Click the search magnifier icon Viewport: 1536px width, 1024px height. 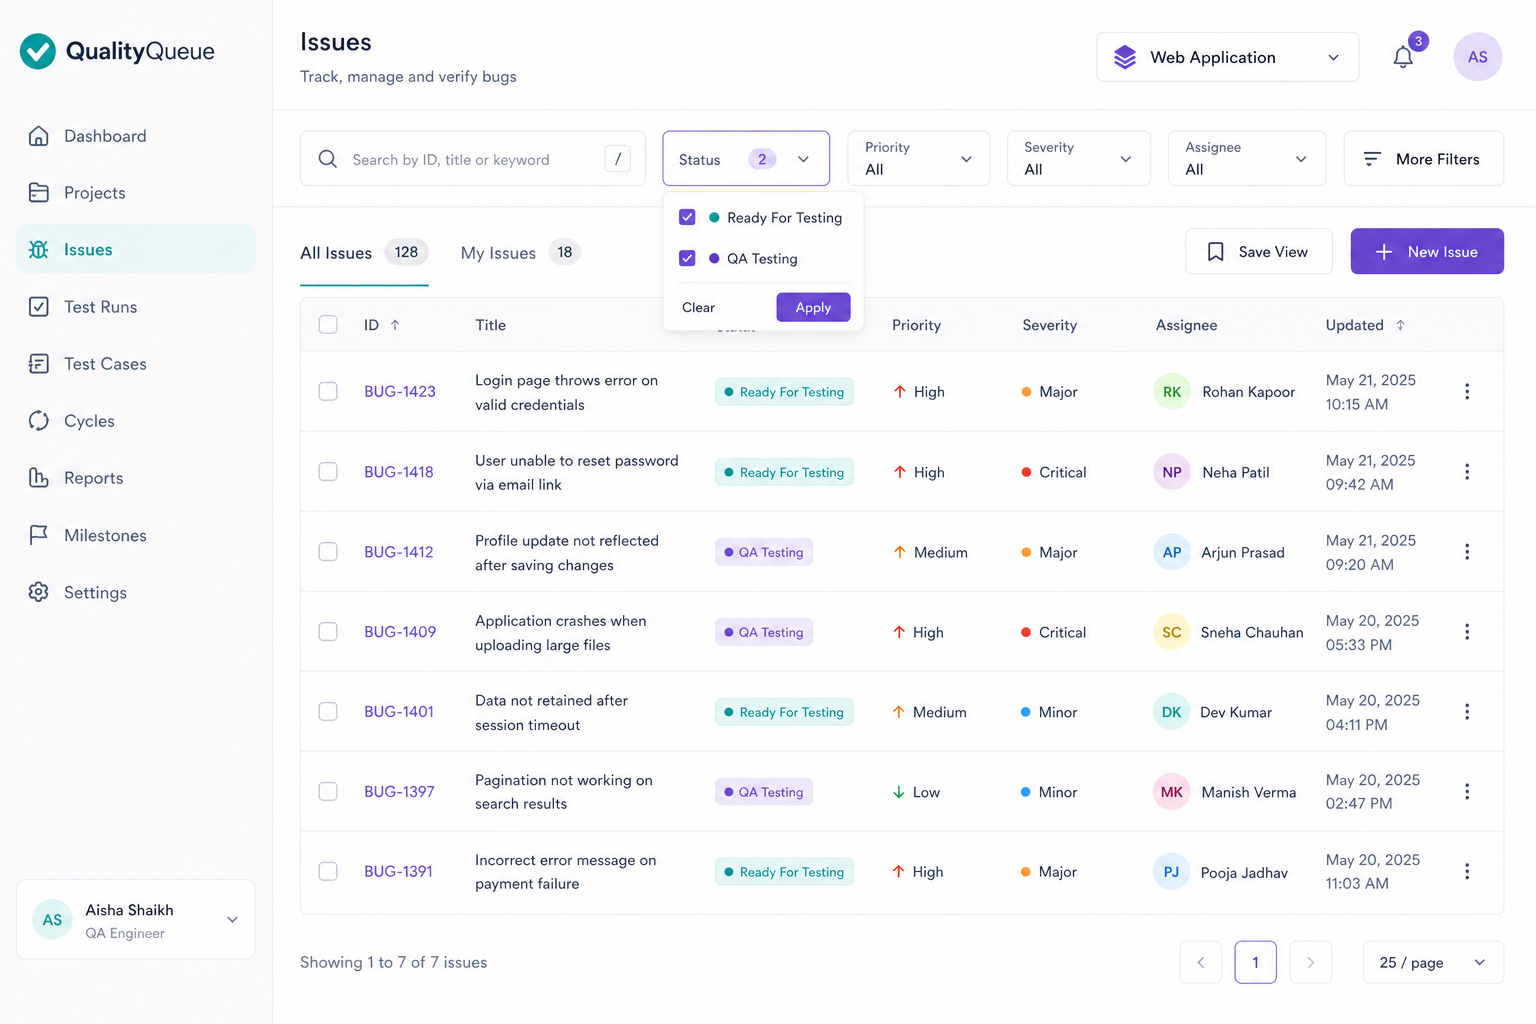point(327,159)
